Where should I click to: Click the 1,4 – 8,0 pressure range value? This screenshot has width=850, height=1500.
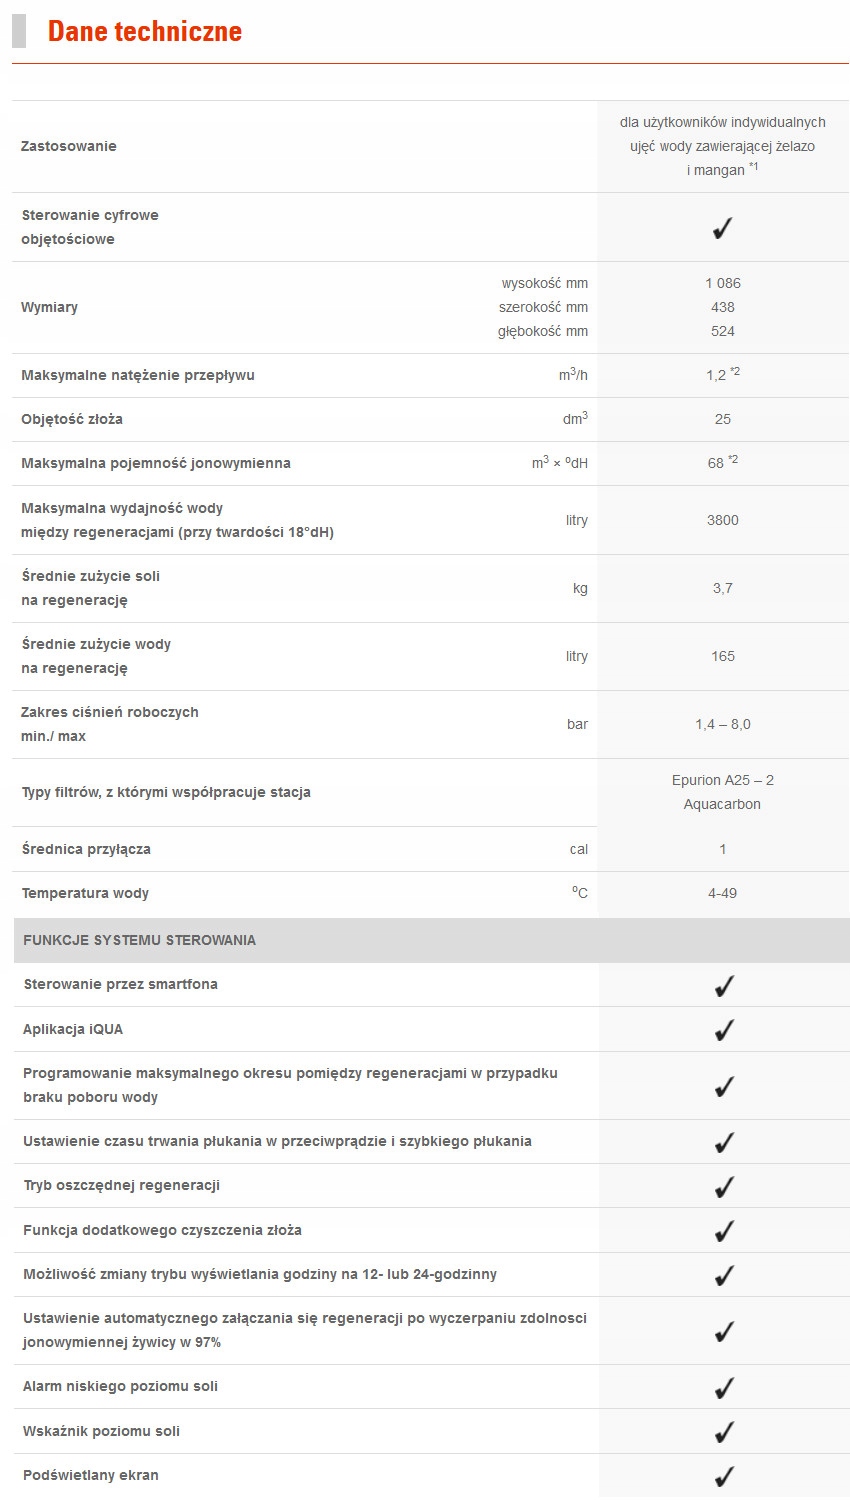pos(722,724)
